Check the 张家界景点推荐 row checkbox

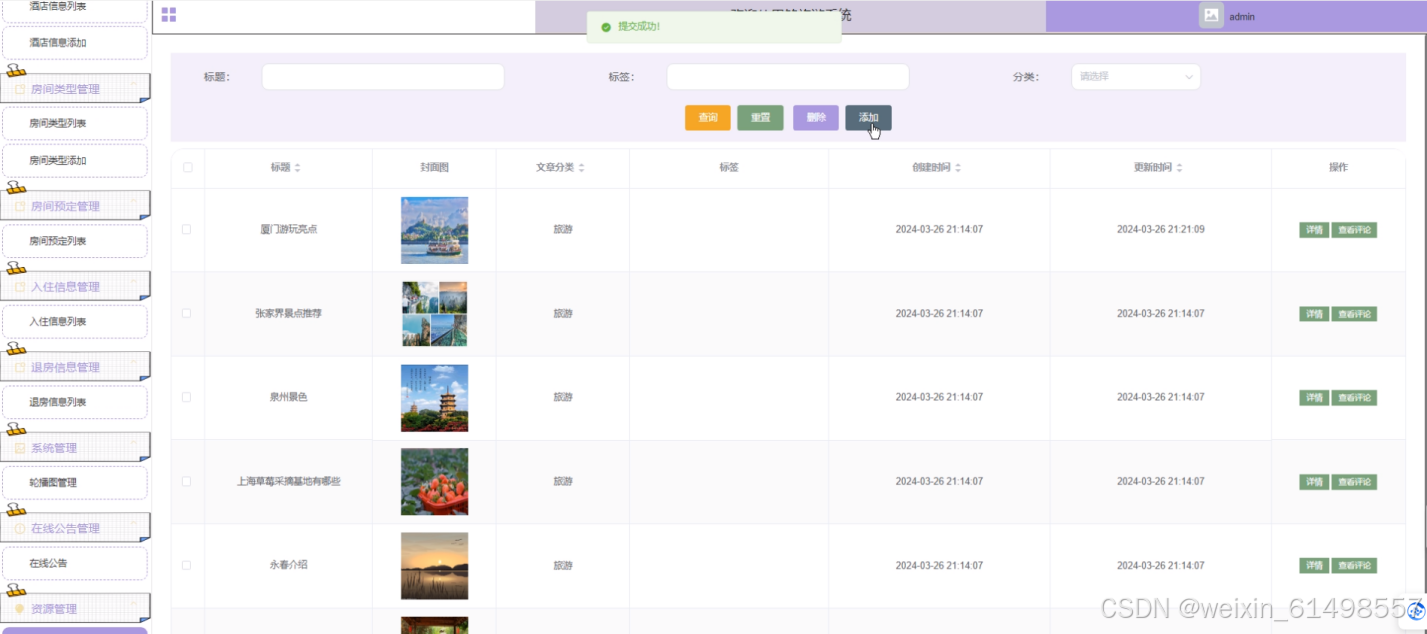pyautogui.click(x=187, y=313)
